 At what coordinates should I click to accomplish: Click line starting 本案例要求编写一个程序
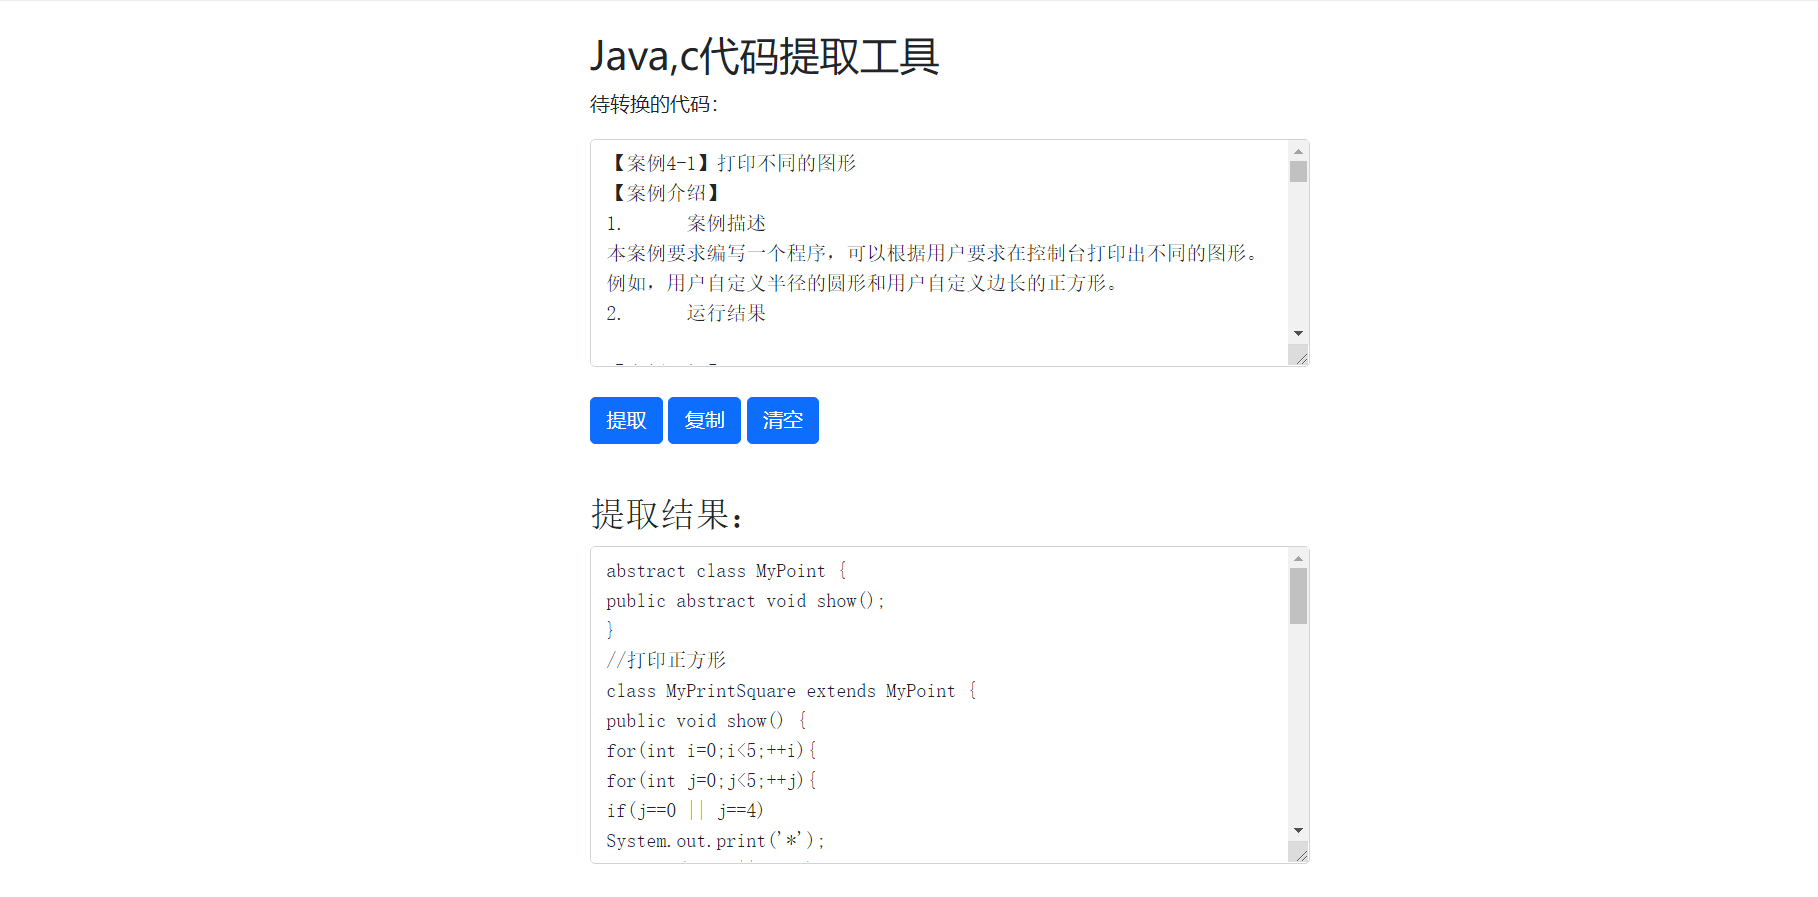[932, 253]
